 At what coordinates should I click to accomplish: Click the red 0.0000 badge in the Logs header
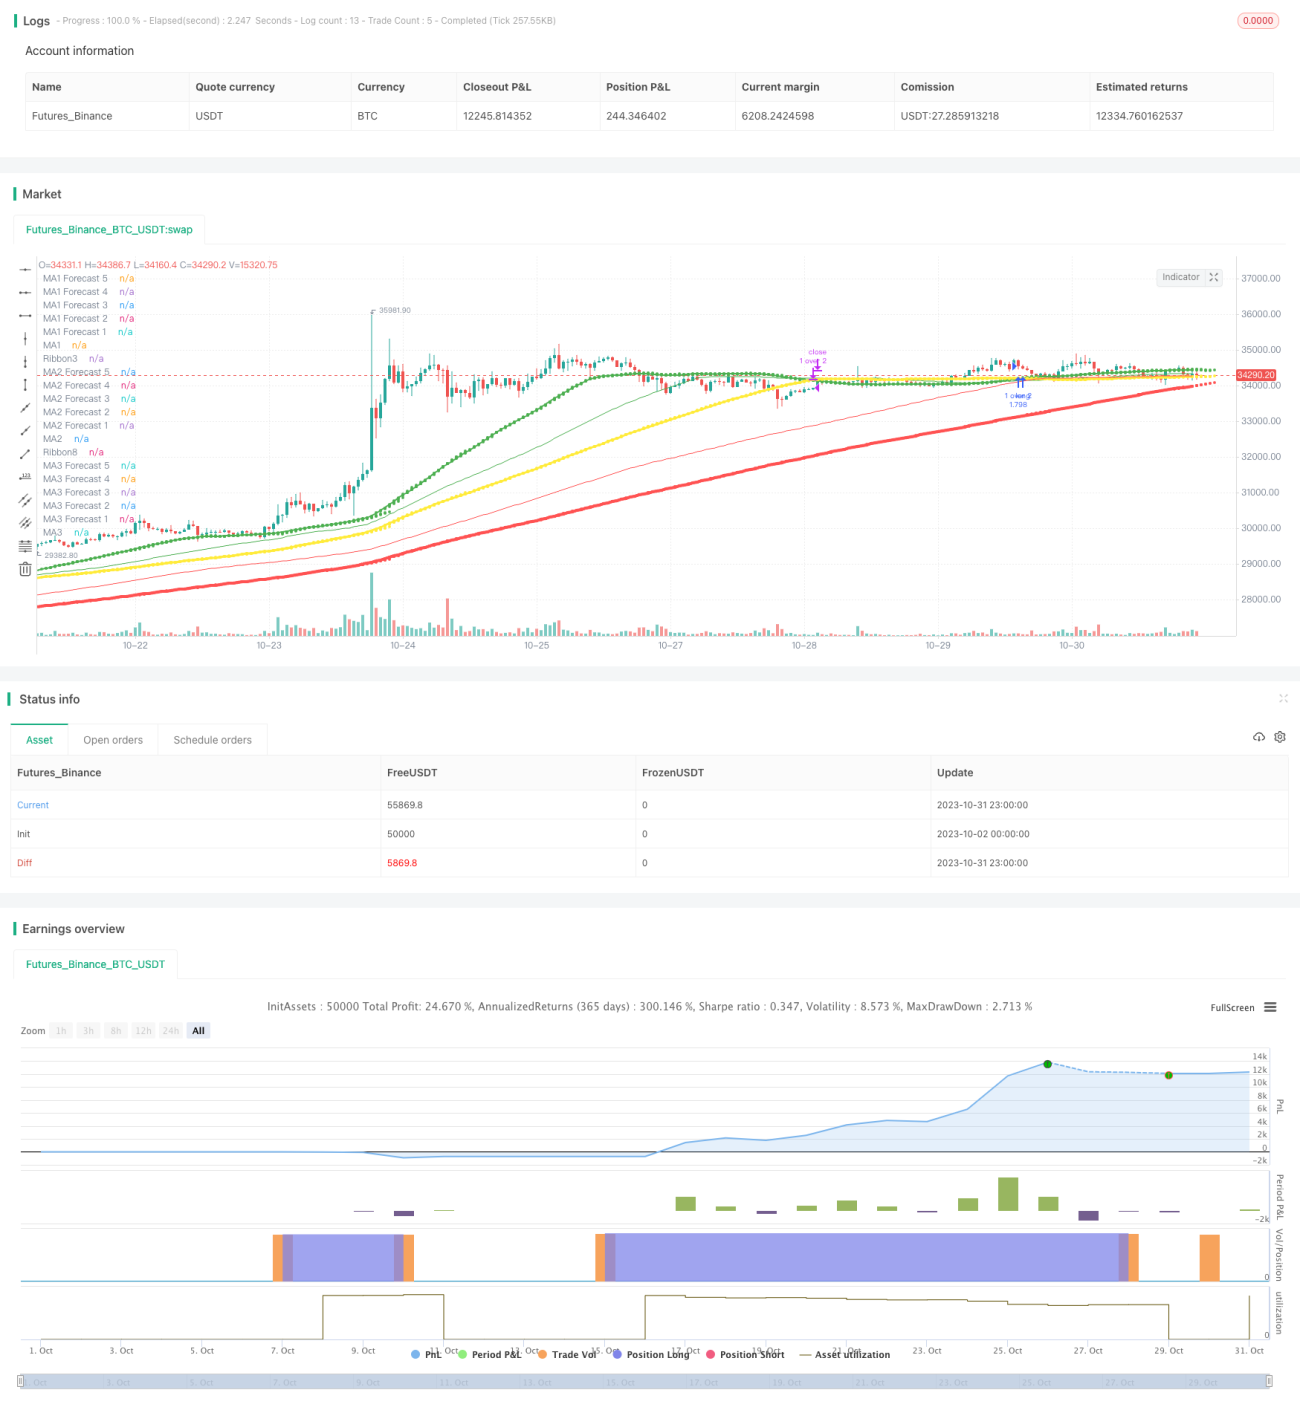[x=1258, y=20]
